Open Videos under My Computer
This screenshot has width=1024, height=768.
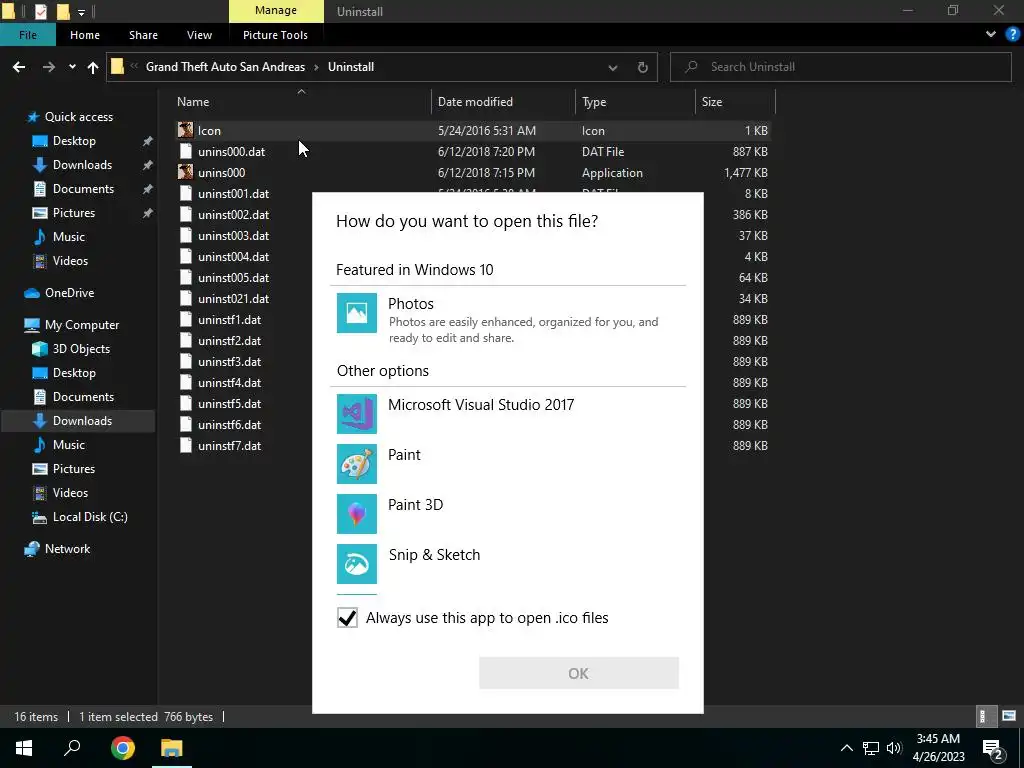click(70, 492)
